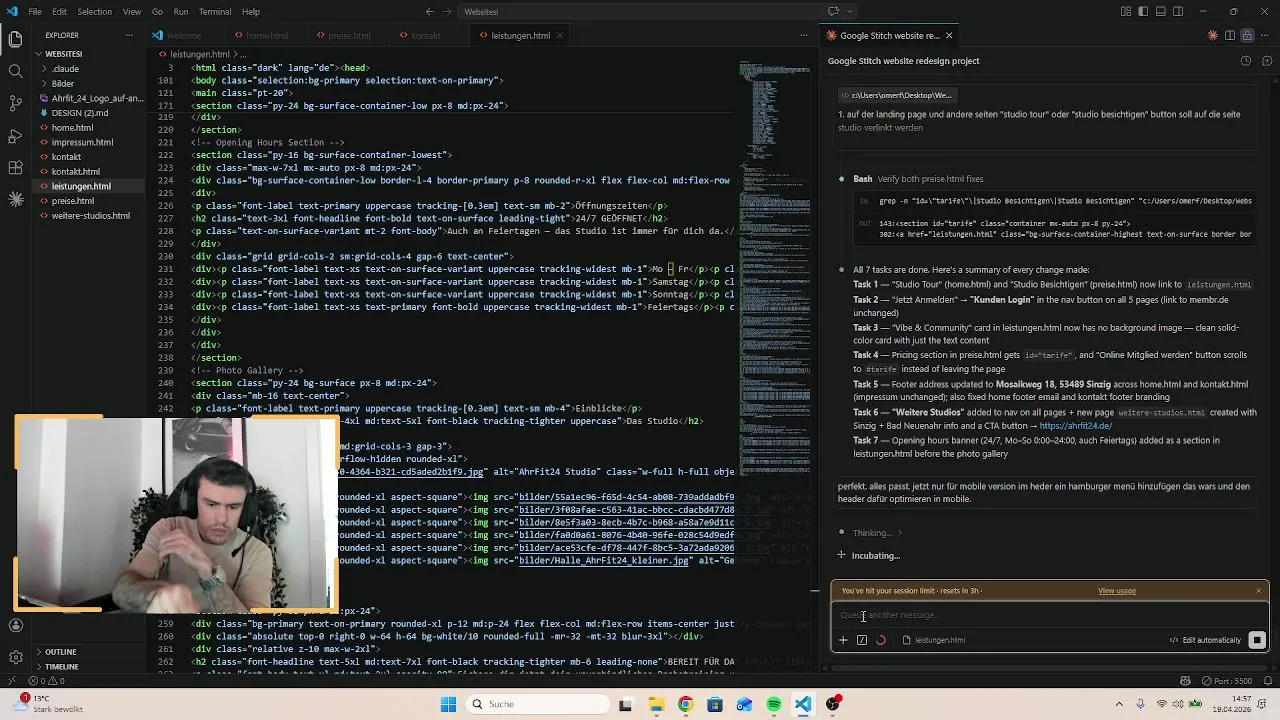Open more actions ellipsis in Claude tab bar
1280x720 pixels.
point(1265,35)
